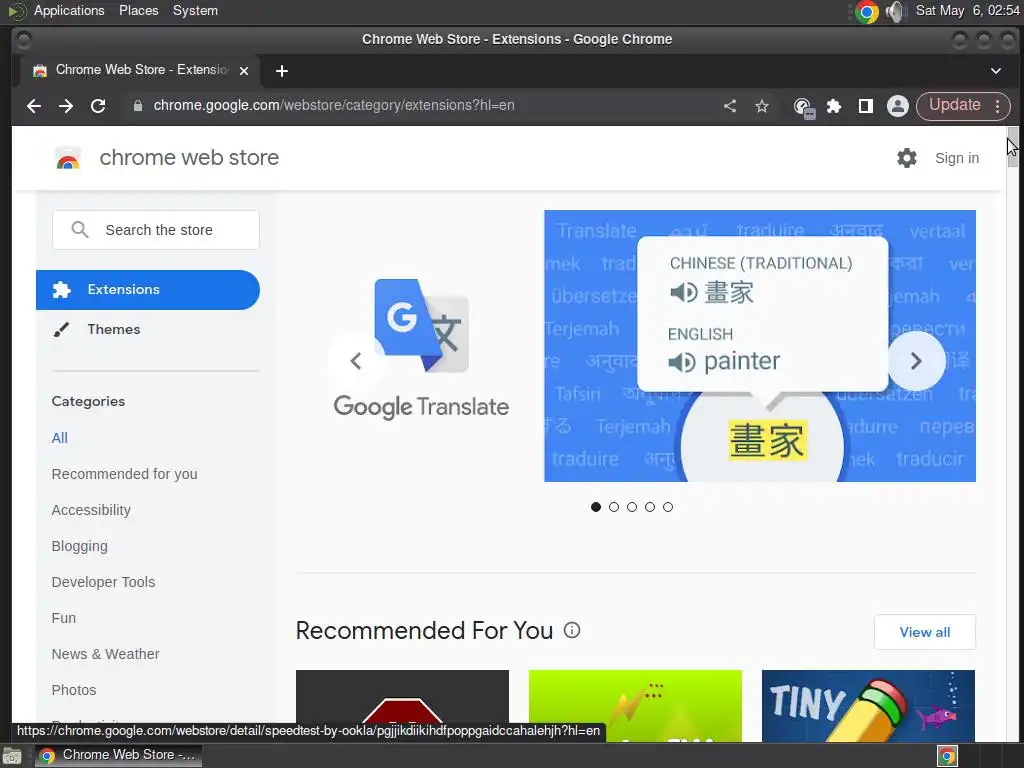Show the previous carousel slide
Viewport: 1024px width, 768px height.
(356, 360)
